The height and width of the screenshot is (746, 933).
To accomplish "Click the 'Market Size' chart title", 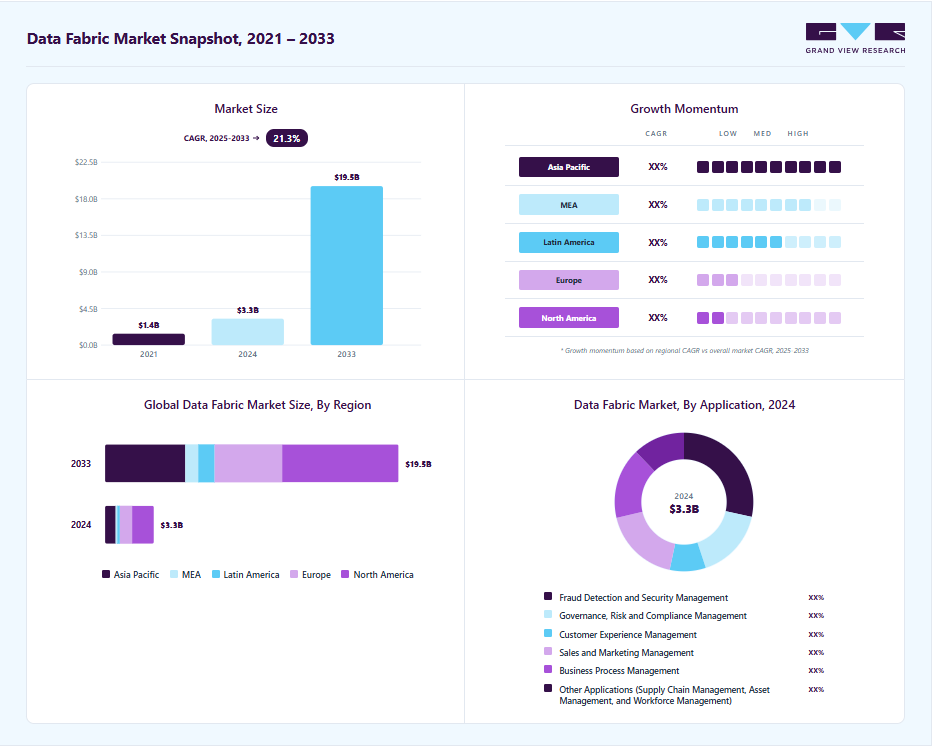I will pos(246,109).
